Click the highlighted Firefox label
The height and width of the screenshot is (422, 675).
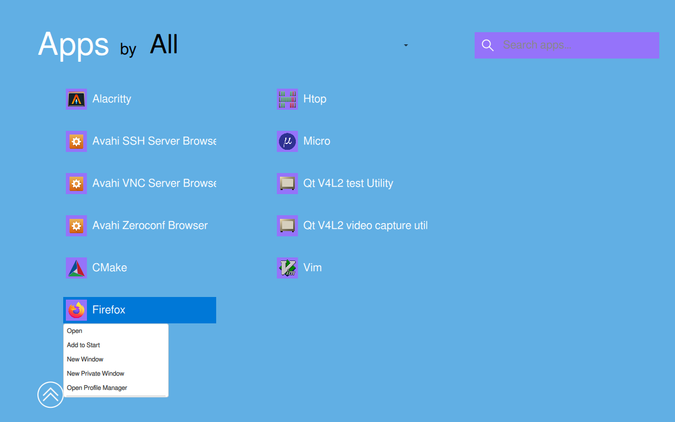108,310
